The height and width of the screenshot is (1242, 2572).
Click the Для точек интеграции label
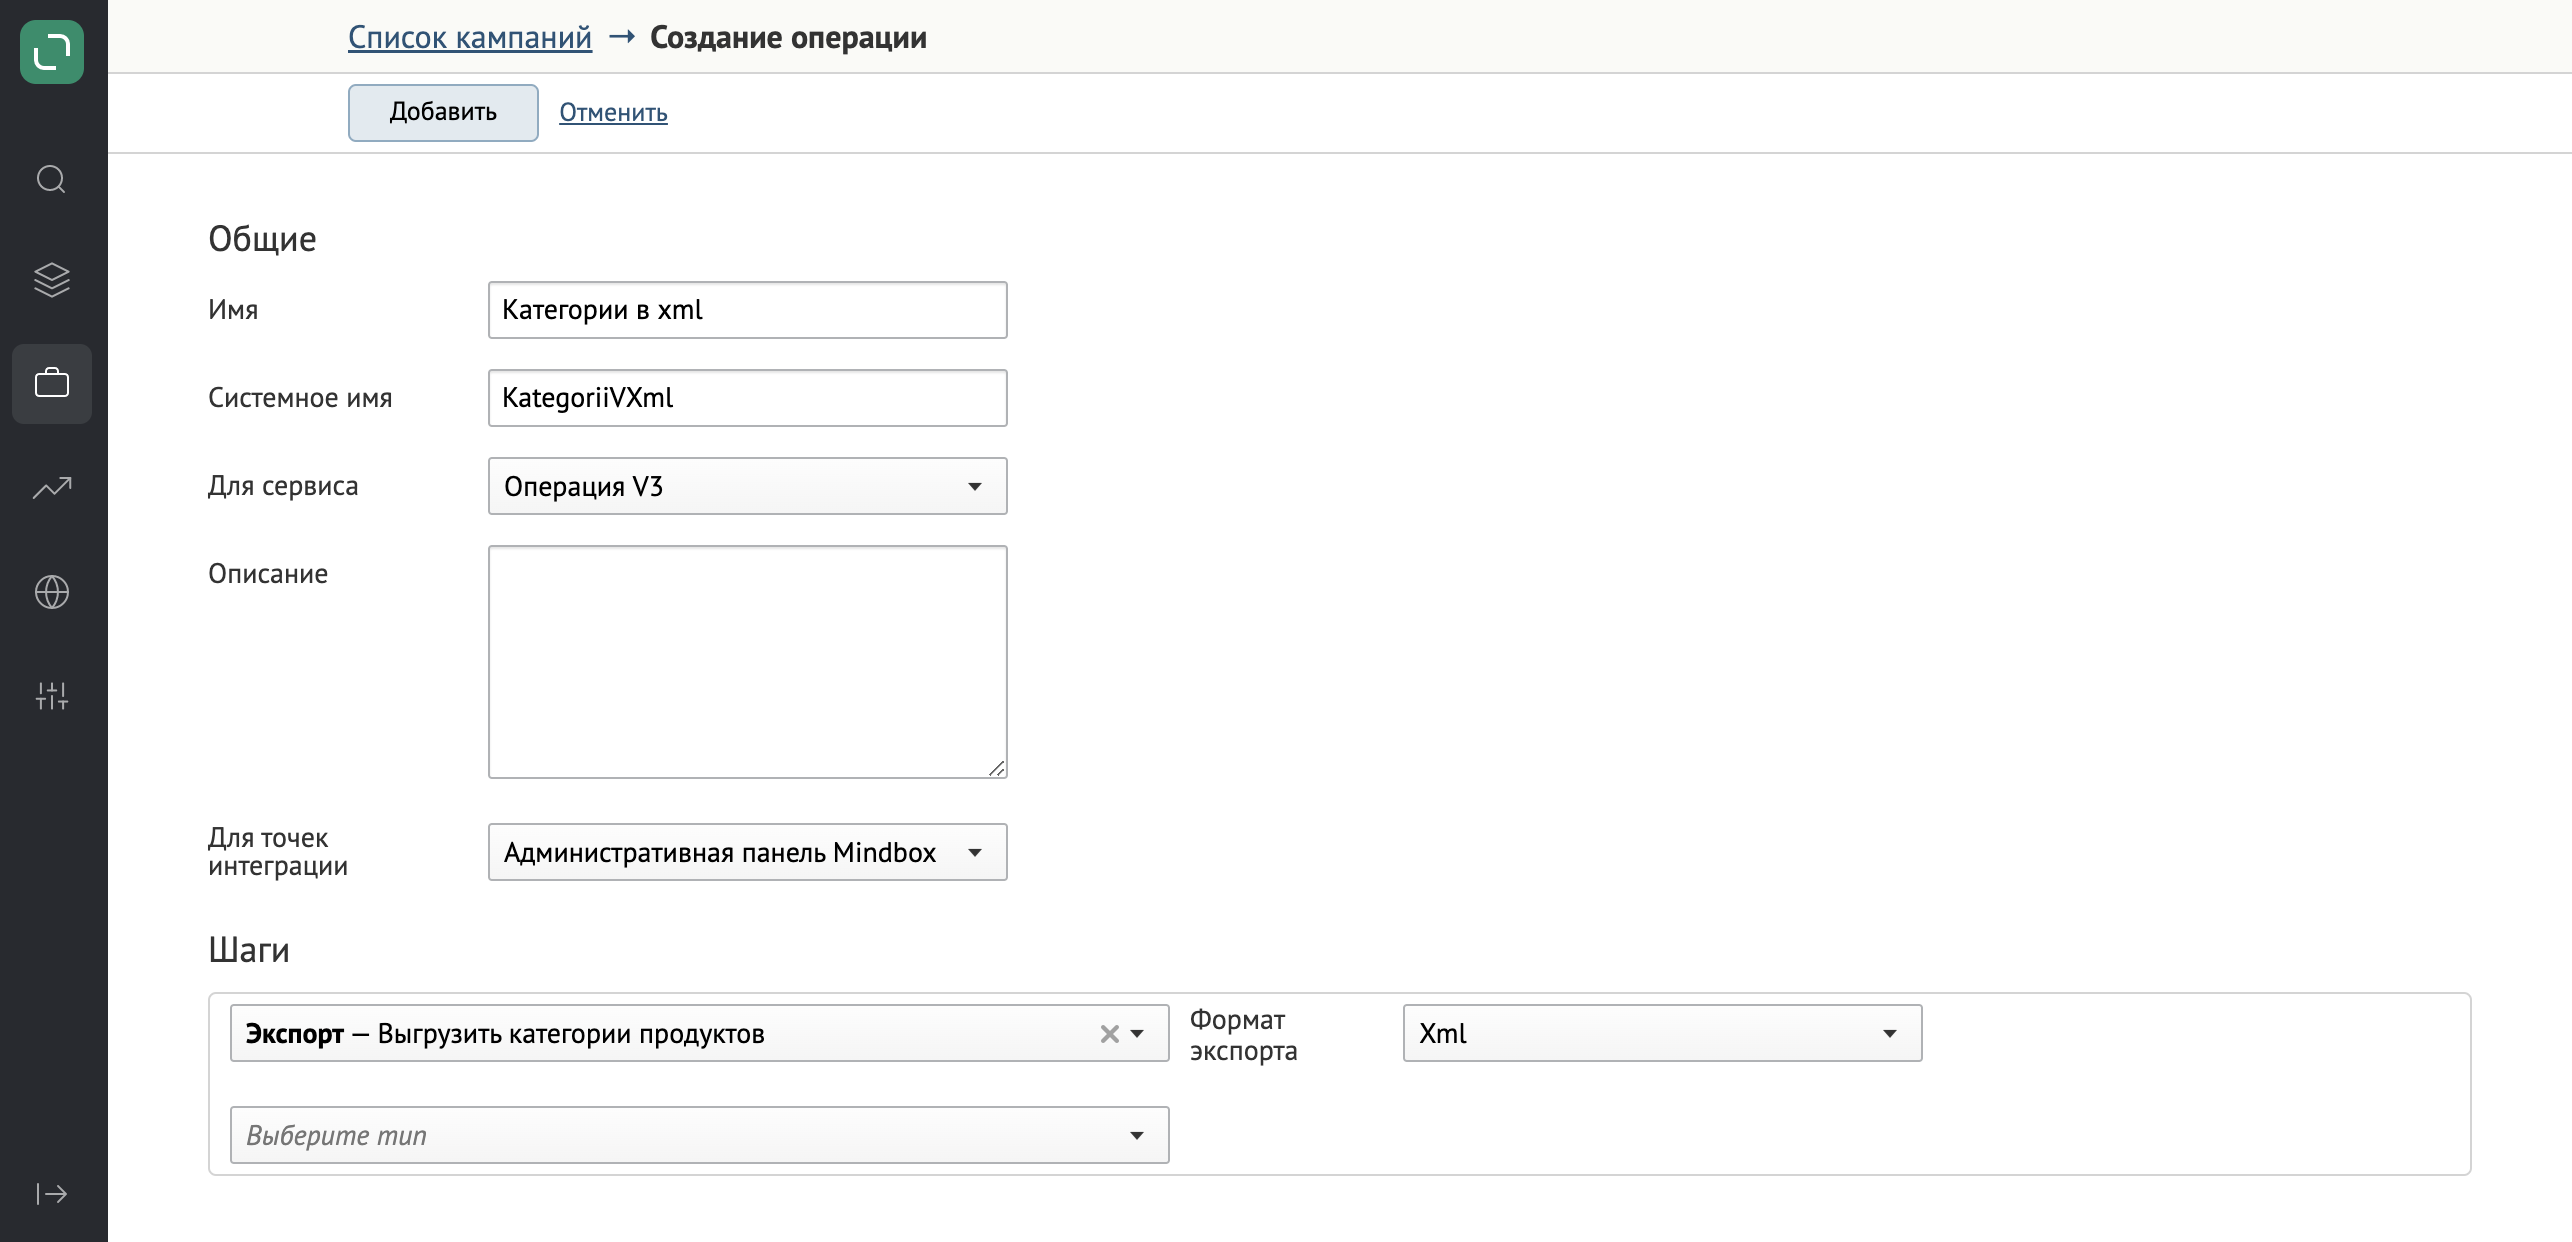coord(278,852)
